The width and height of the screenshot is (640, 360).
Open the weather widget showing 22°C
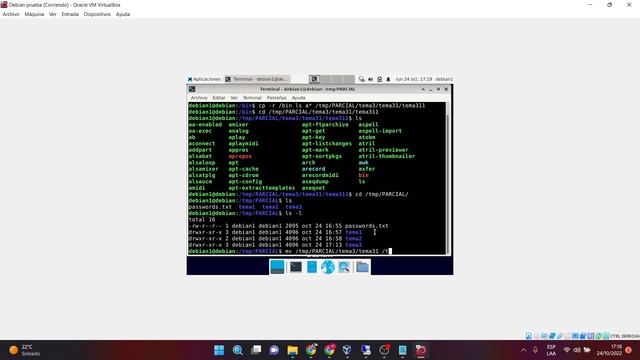click(x=24, y=350)
